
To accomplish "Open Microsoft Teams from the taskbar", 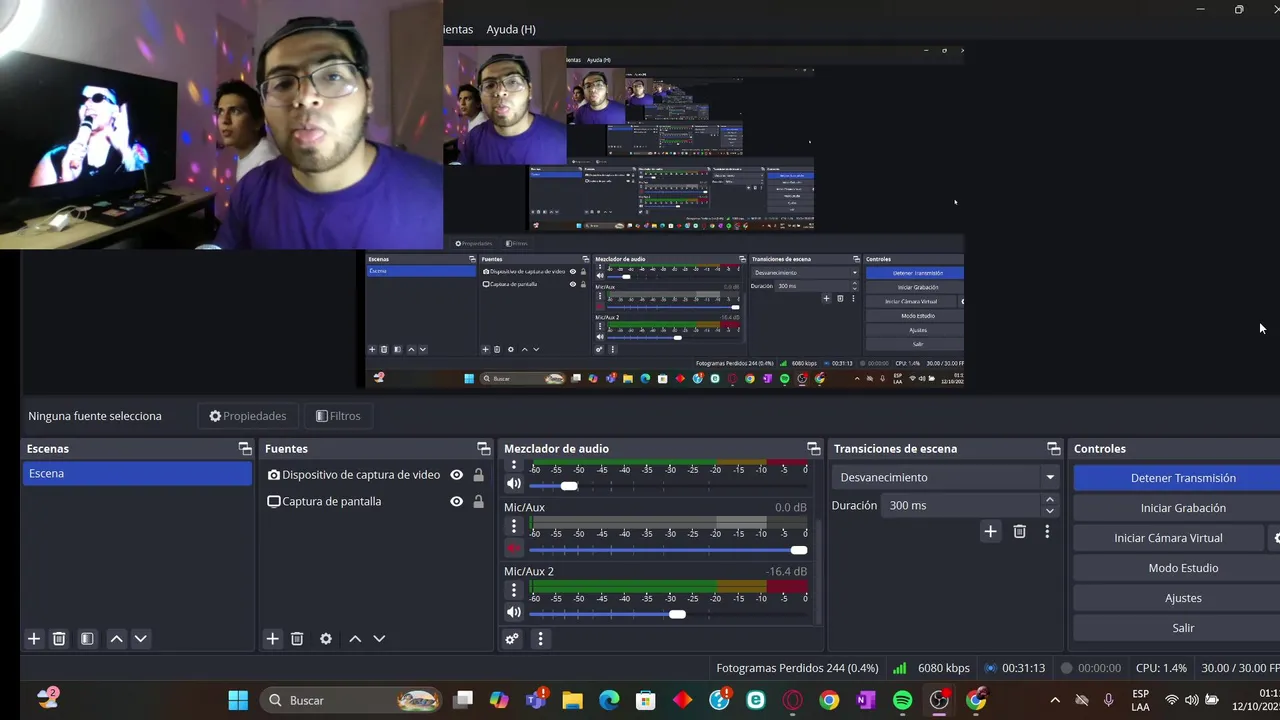I will (536, 700).
